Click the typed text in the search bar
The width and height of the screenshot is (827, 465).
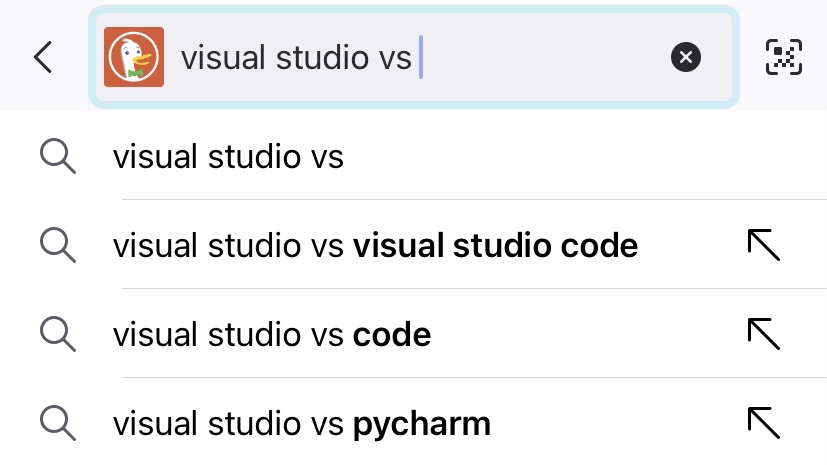pos(295,58)
